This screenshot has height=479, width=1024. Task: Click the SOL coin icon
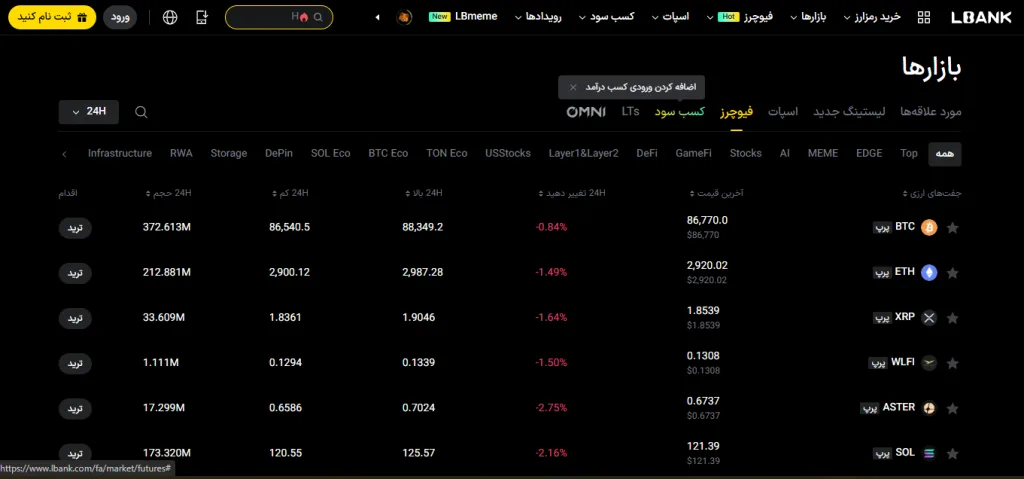[929, 453]
